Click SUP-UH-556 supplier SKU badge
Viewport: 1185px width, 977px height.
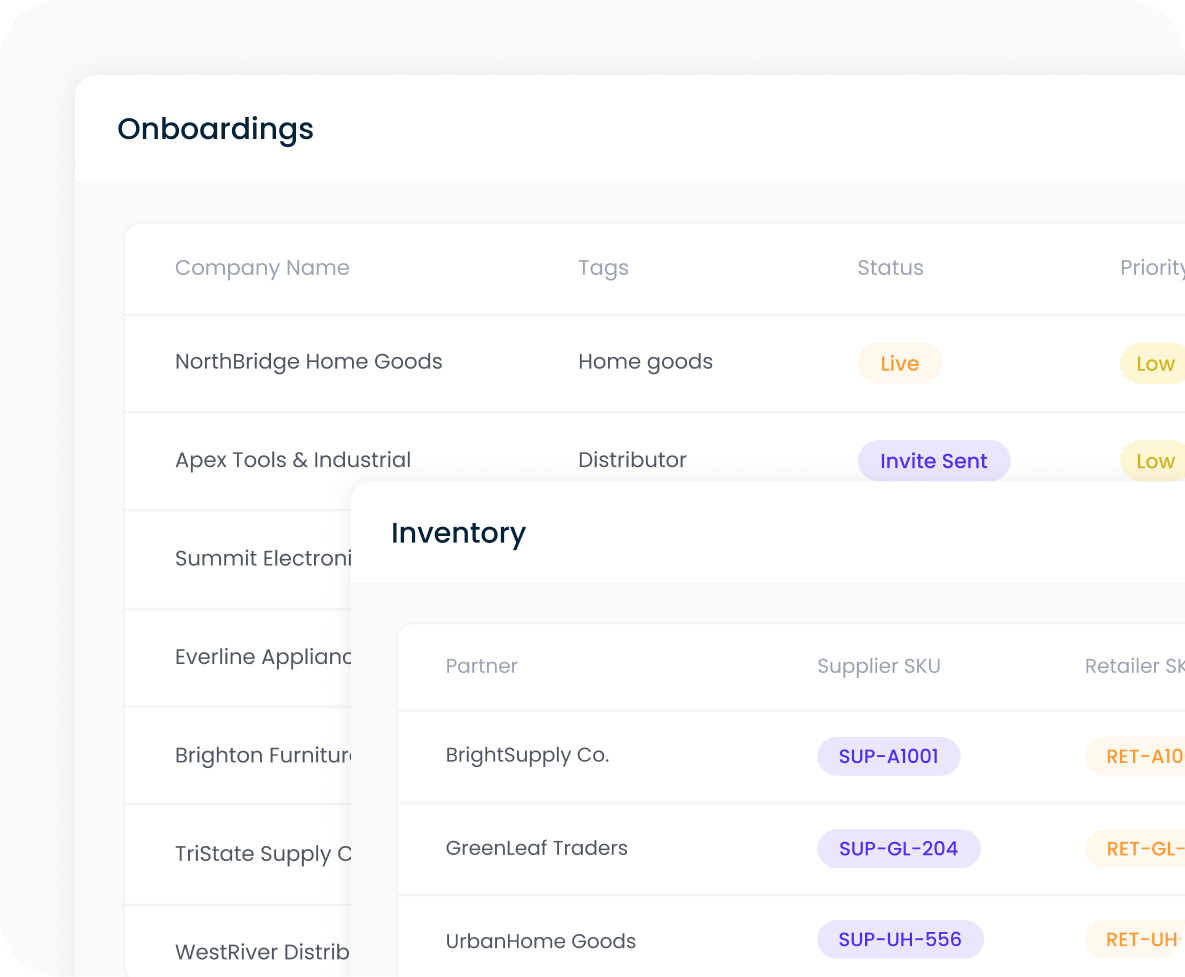click(x=899, y=940)
